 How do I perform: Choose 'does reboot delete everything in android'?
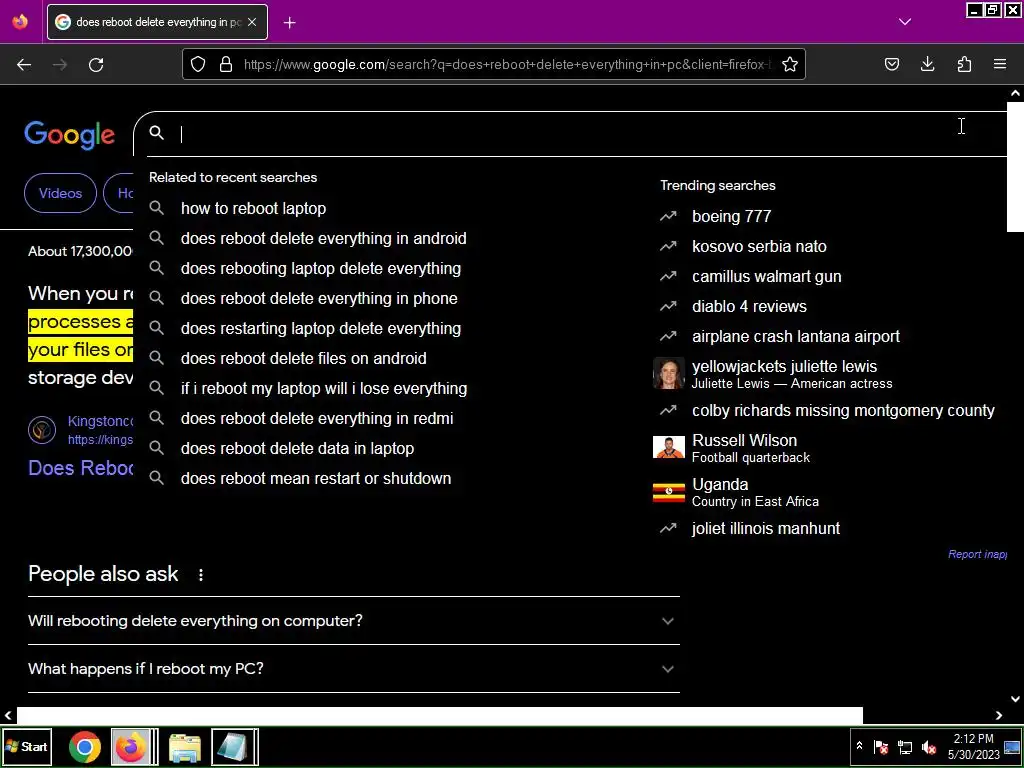click(323, 238)
